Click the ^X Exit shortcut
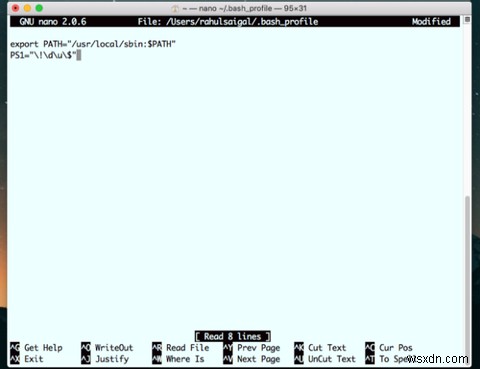Viewport: 480px width, 369px height. point(27,359)
